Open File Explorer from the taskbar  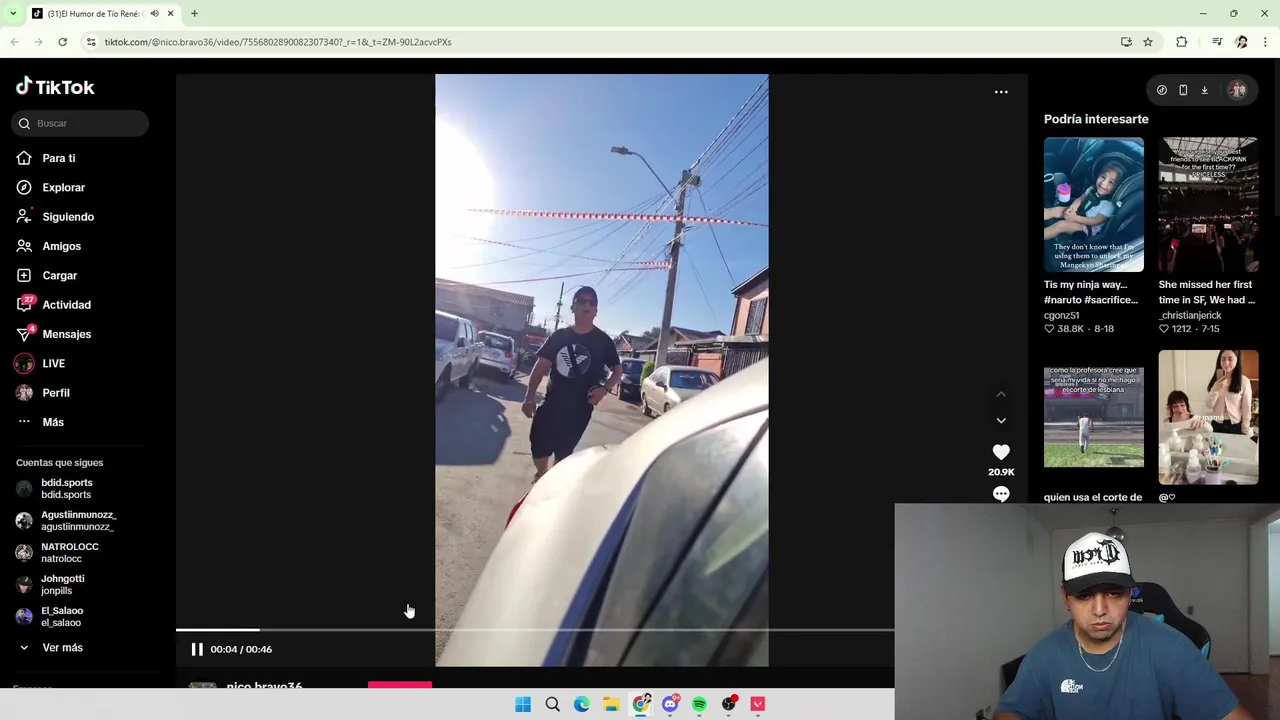click(611, 704)
